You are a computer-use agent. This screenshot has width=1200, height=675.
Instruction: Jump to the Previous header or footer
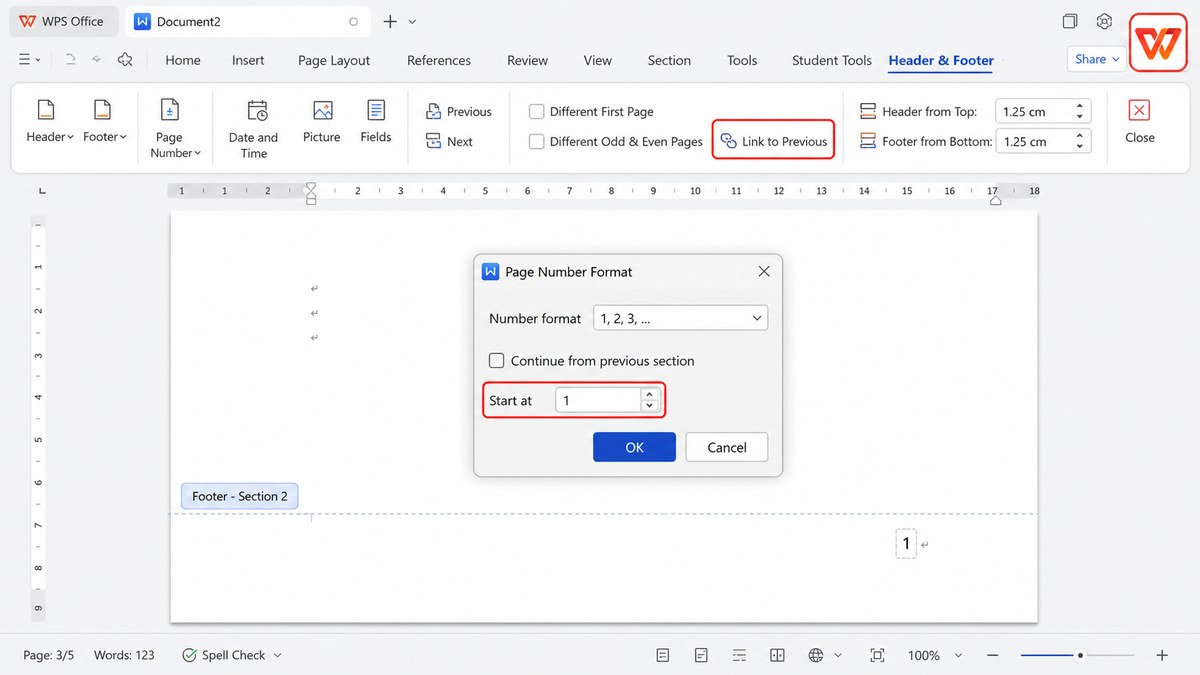click(459, 112)
